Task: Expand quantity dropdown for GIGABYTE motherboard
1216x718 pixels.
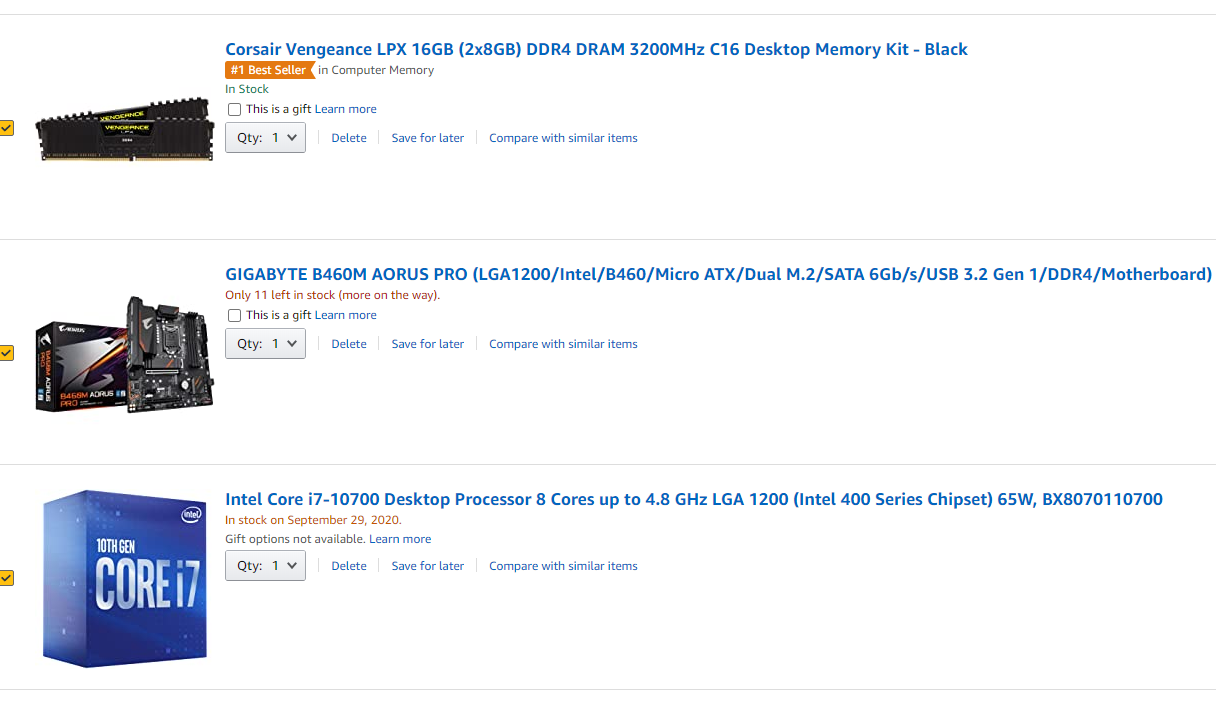Action: (x=265, y=344)
